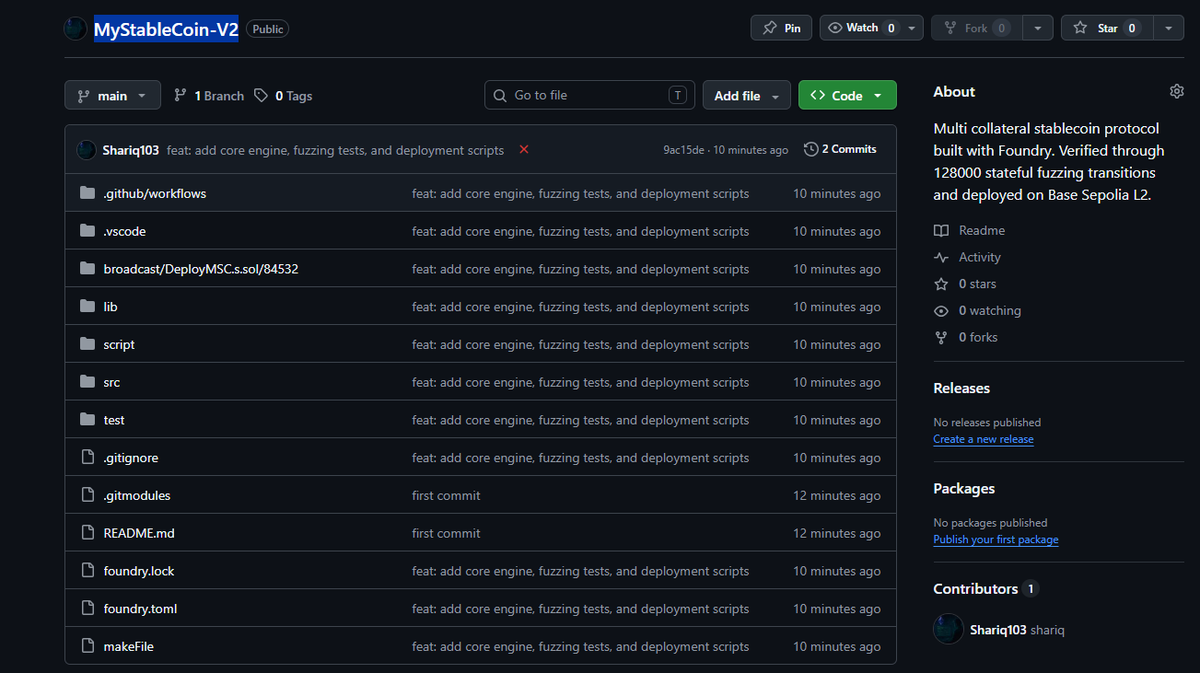Click the test folder icon
Image resolution: width=1200 pixels, height=673 pixels.
point(87,420)
